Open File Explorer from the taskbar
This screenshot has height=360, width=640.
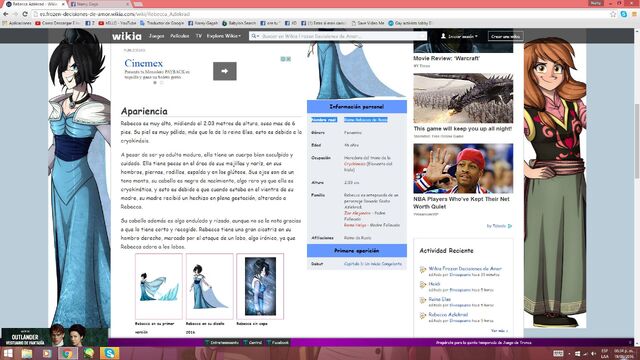pos(27,353)
